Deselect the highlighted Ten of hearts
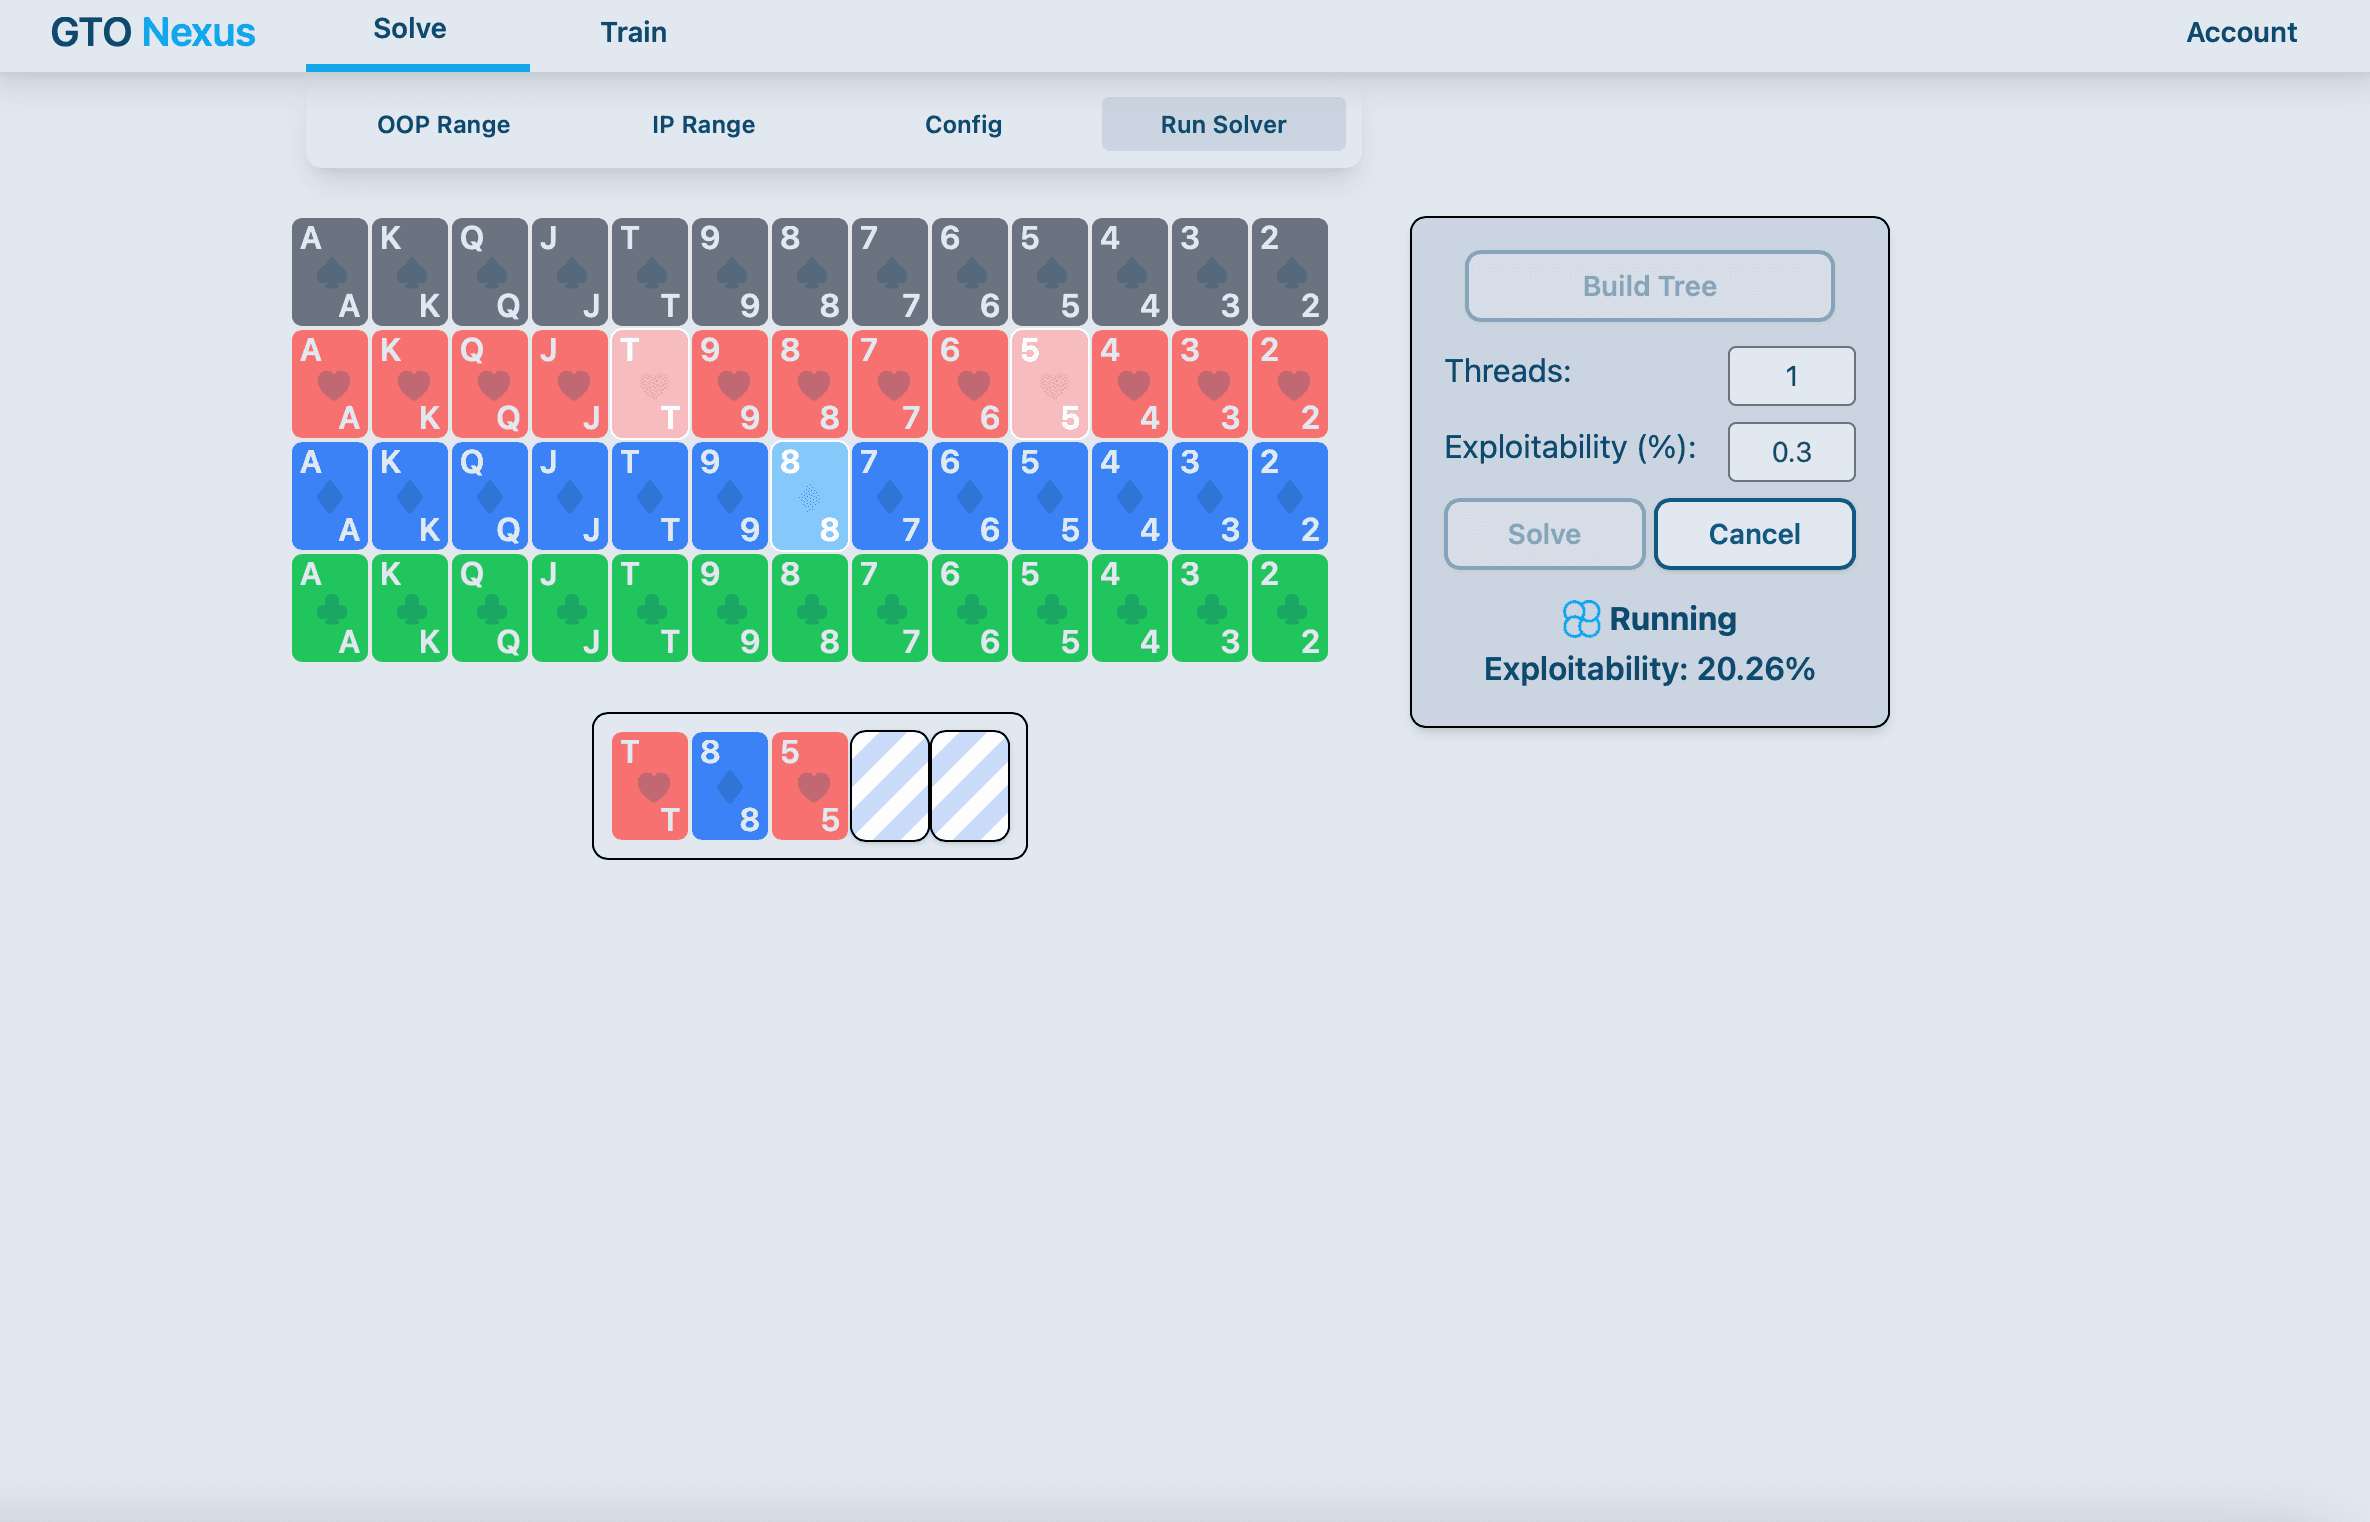The width and height of the screenshot is (2370, 1522). click(x=650, y=384)
